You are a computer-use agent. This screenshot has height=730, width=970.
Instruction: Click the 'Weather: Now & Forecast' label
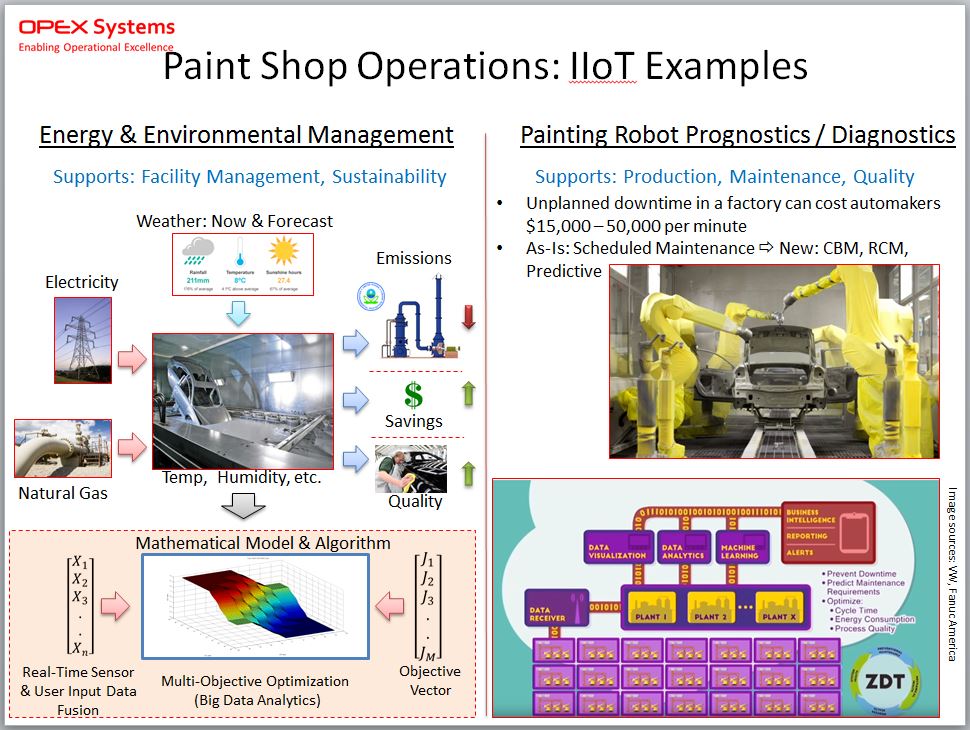point(234,221)
